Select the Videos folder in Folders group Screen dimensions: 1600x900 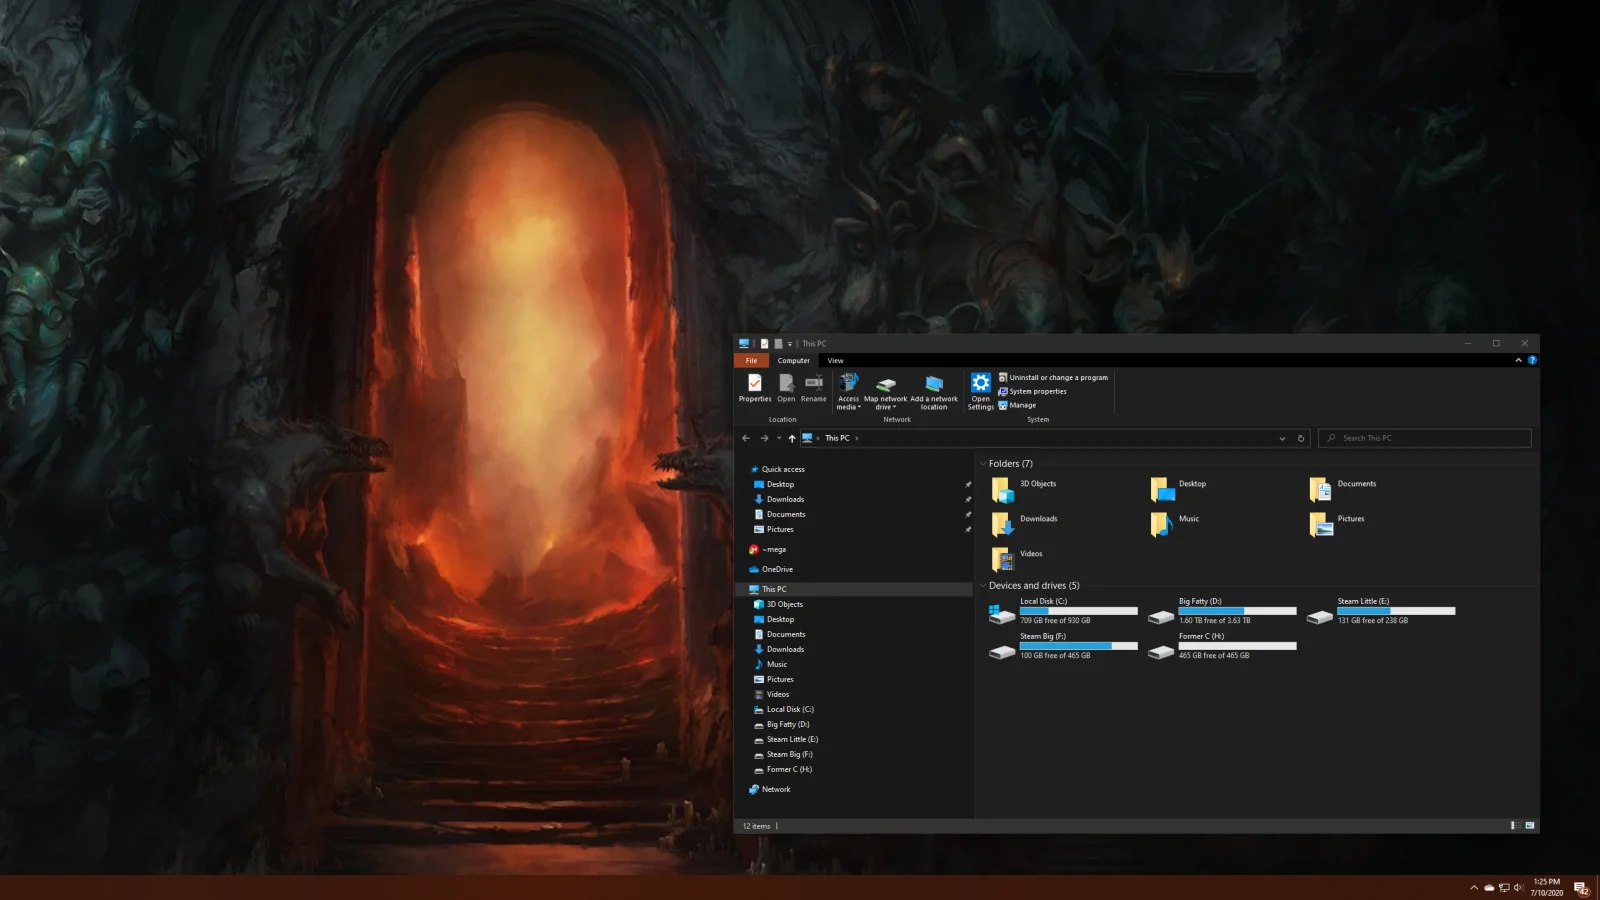click(x=1017, y=560)
